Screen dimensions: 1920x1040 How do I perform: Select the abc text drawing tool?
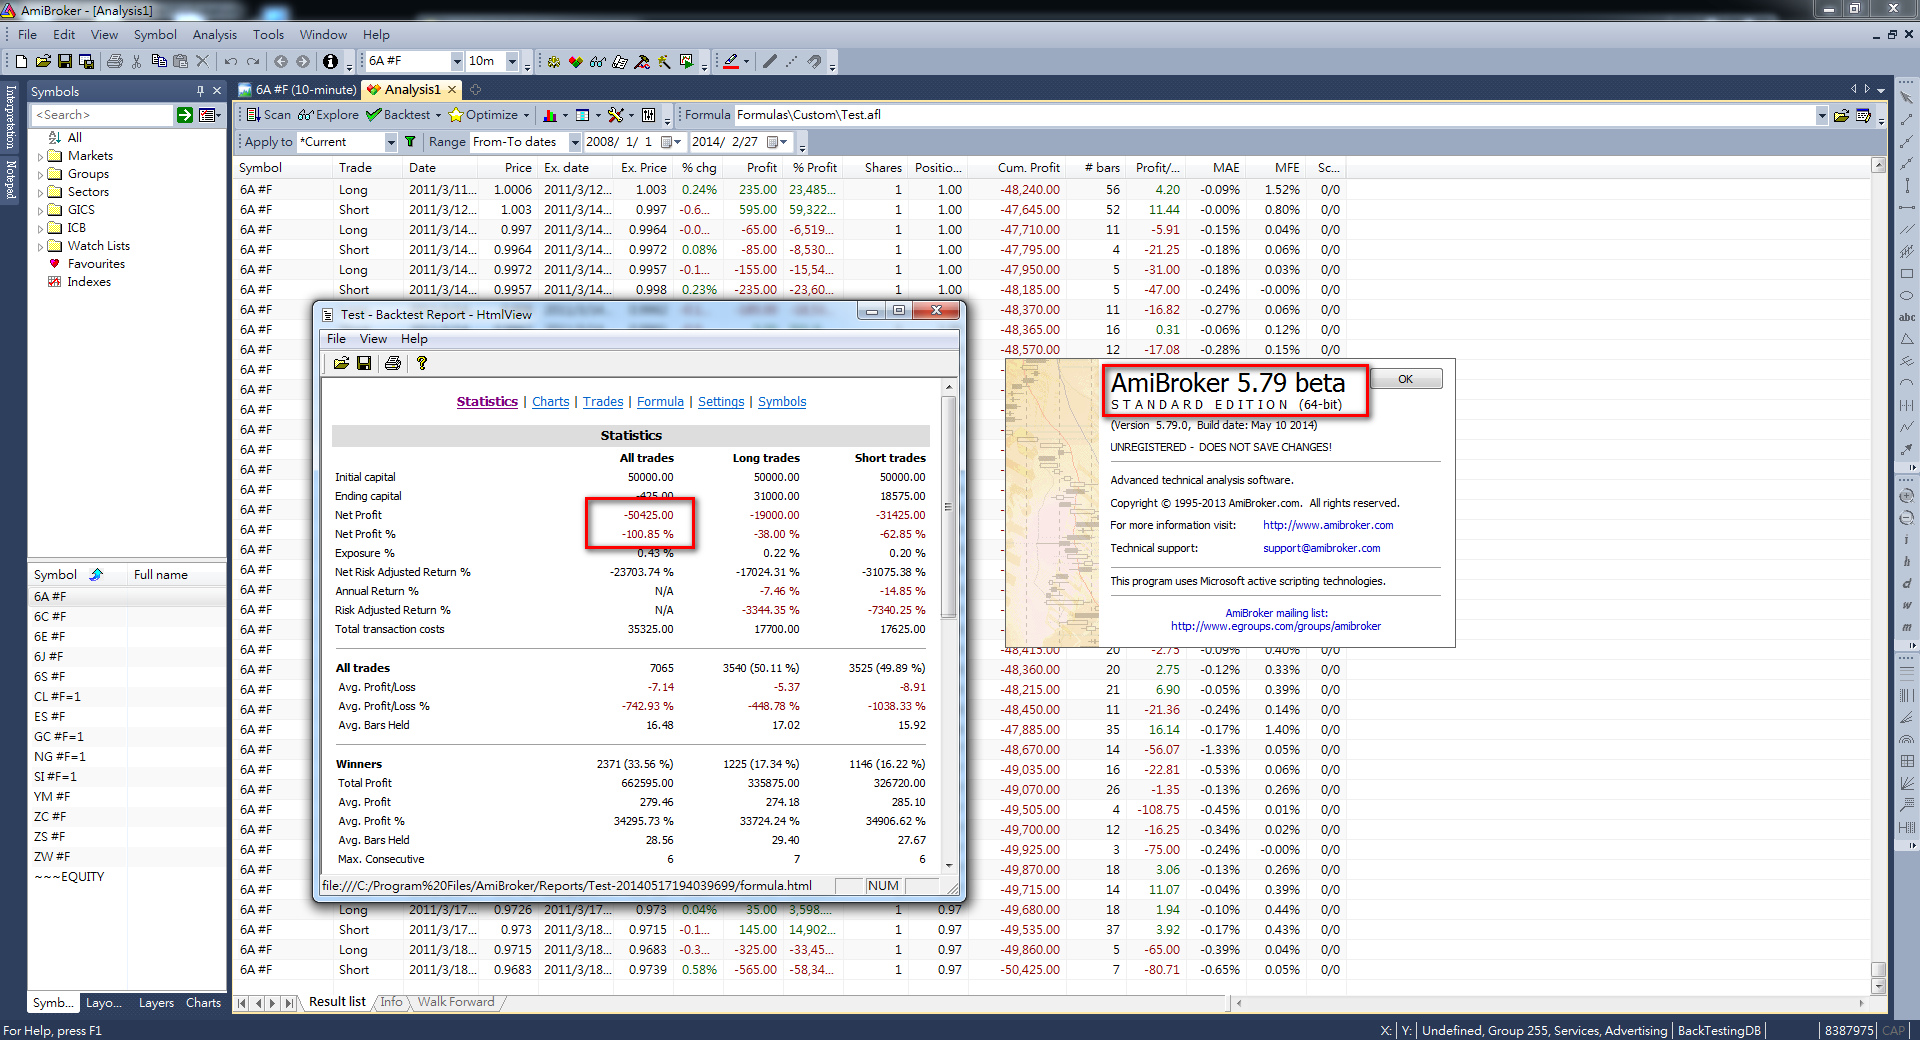1907,317
